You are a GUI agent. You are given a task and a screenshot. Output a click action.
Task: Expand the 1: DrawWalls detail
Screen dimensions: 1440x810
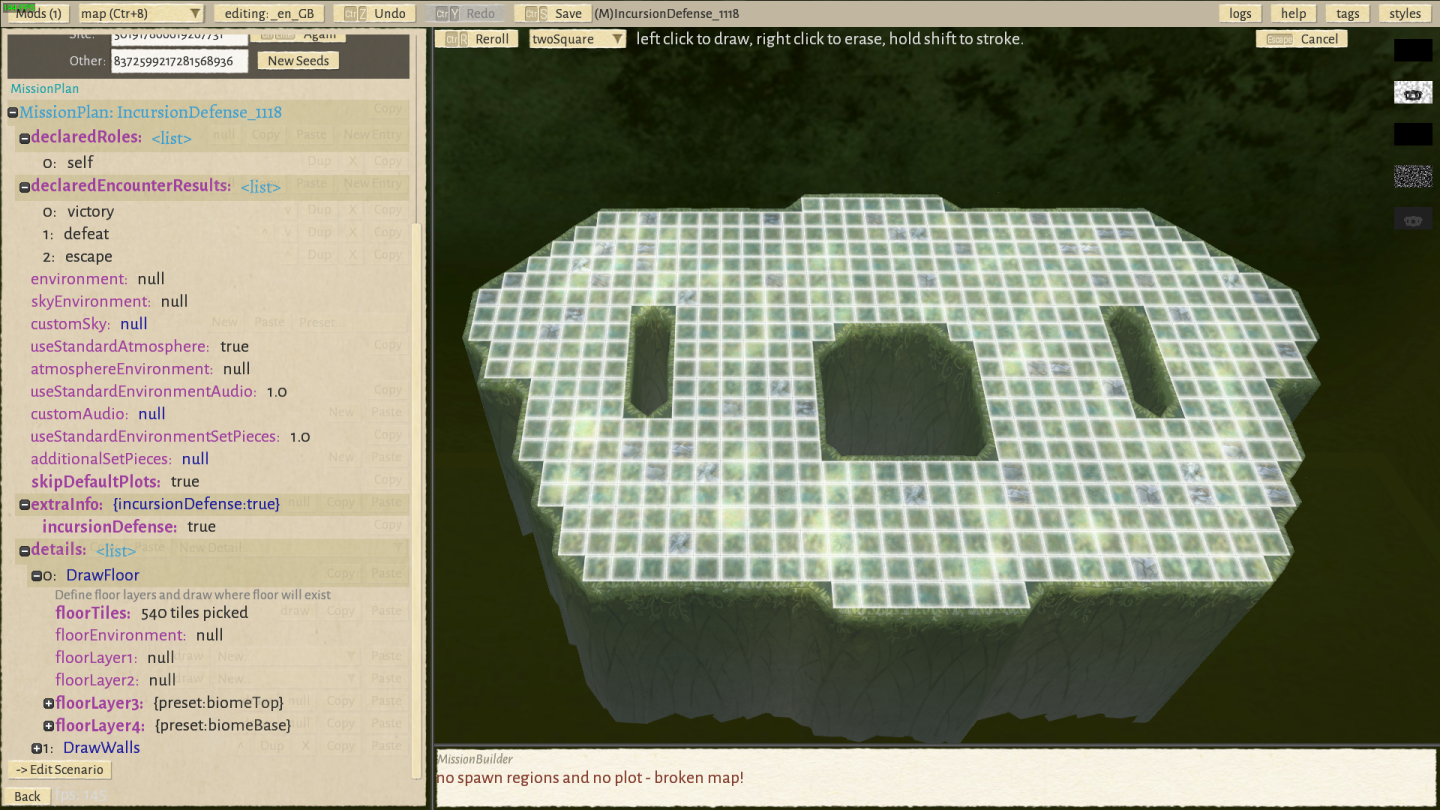[36, 749]
